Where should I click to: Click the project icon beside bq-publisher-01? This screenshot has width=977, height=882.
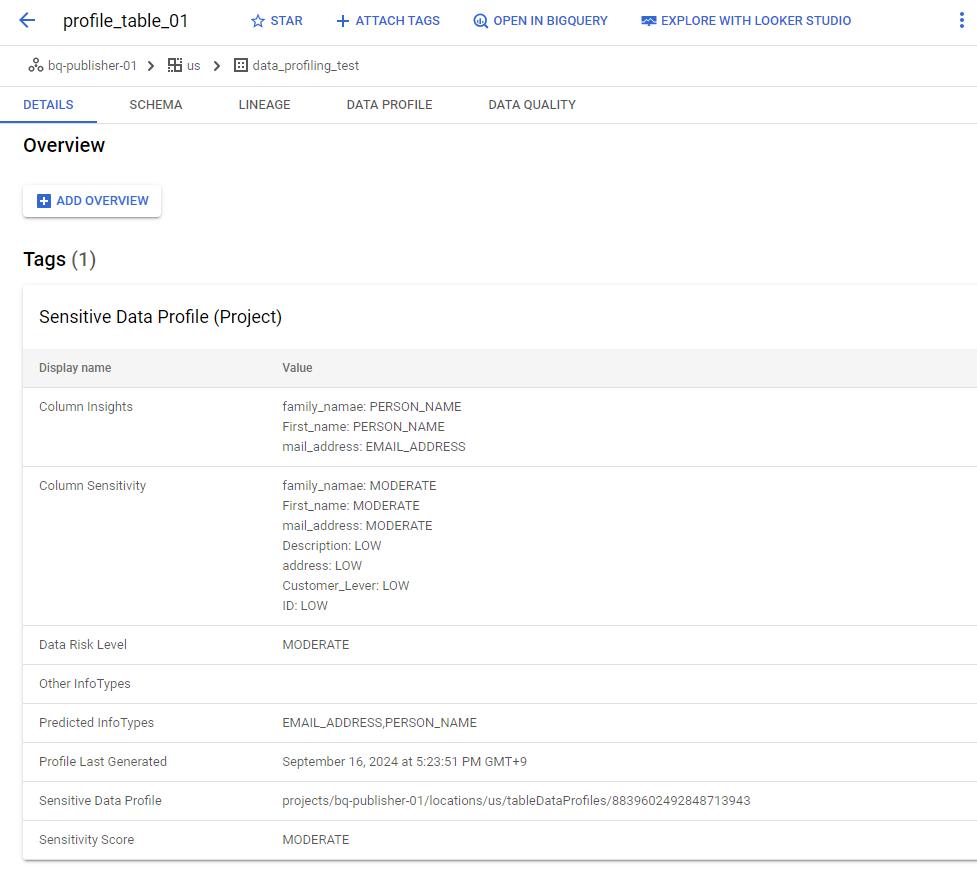(36, 65)
